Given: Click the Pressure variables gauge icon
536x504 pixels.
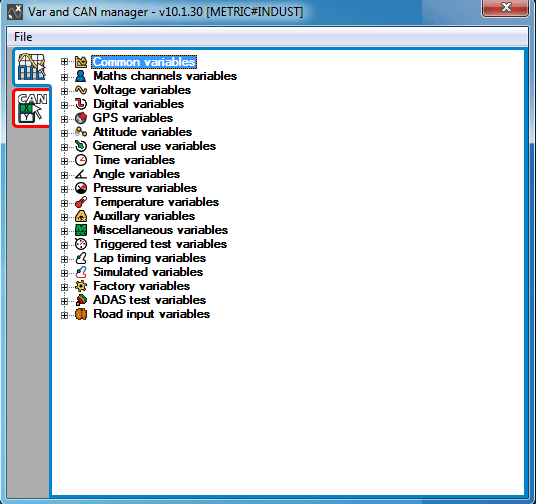Looking at the screenshot, I should coord(81,188).
